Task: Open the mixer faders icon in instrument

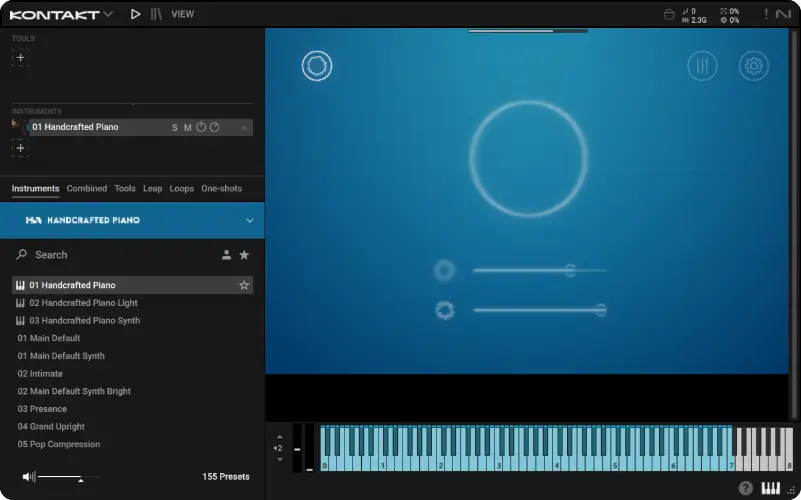Action: (x=702, y=66)
